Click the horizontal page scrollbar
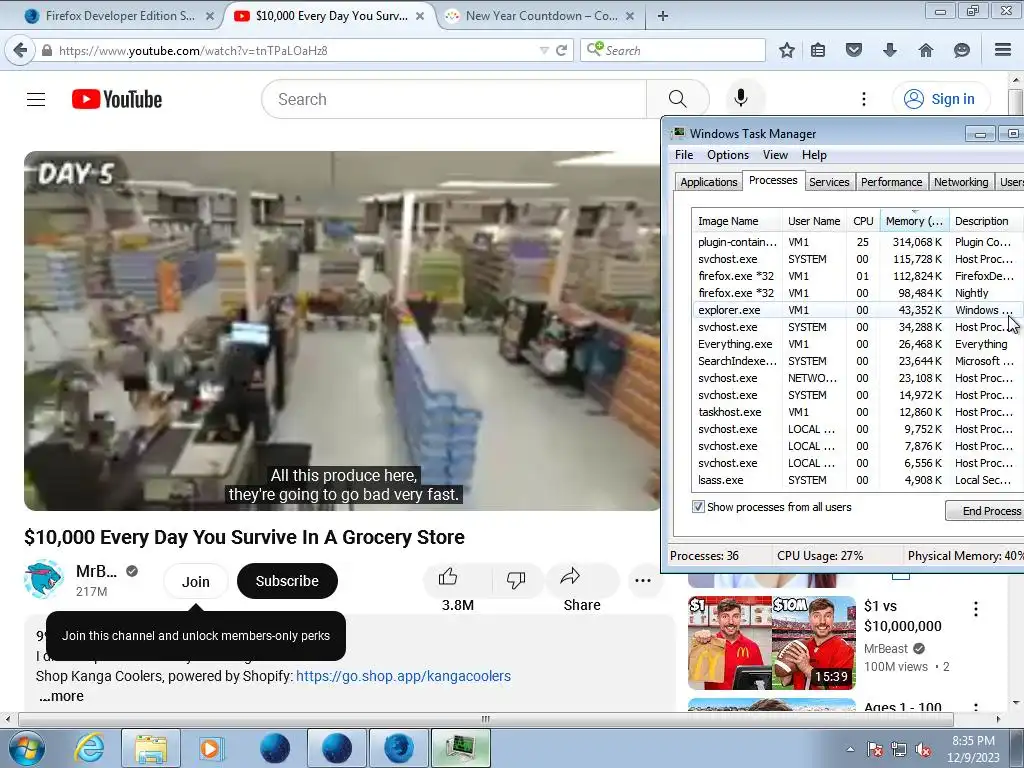This screenshot has height=768, width=1024. click(x=485, y=719)
